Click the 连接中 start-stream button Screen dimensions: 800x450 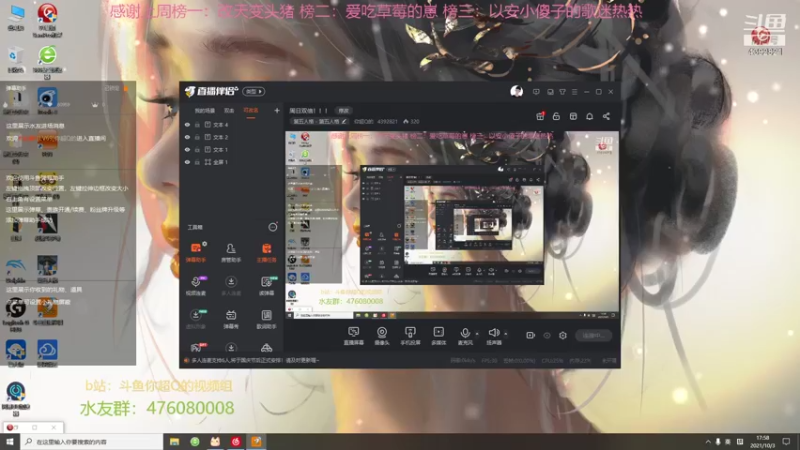coord(593,335)
